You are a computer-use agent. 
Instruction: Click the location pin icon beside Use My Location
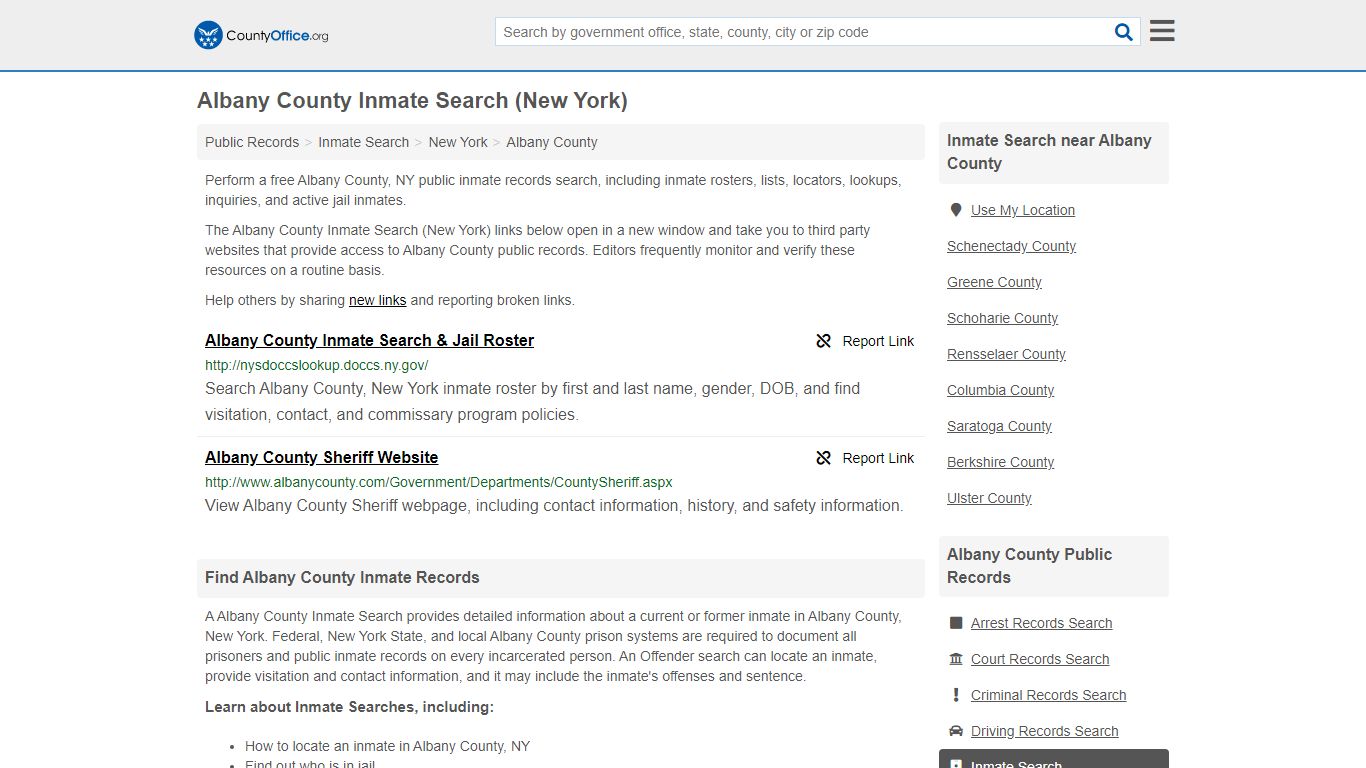(956, 210)
